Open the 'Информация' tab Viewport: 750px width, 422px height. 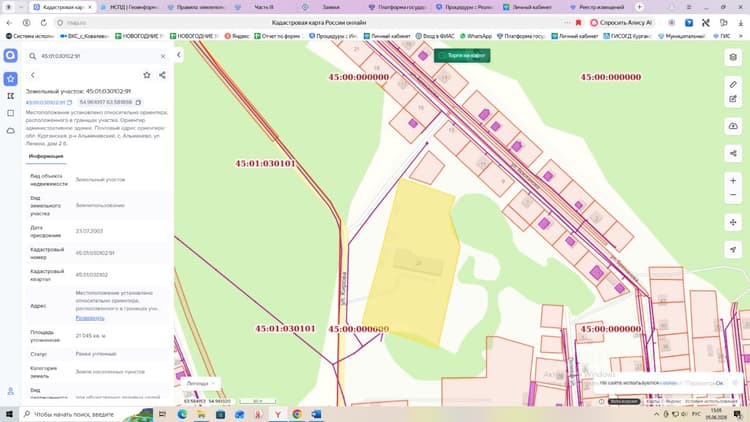tap(46, 156)
